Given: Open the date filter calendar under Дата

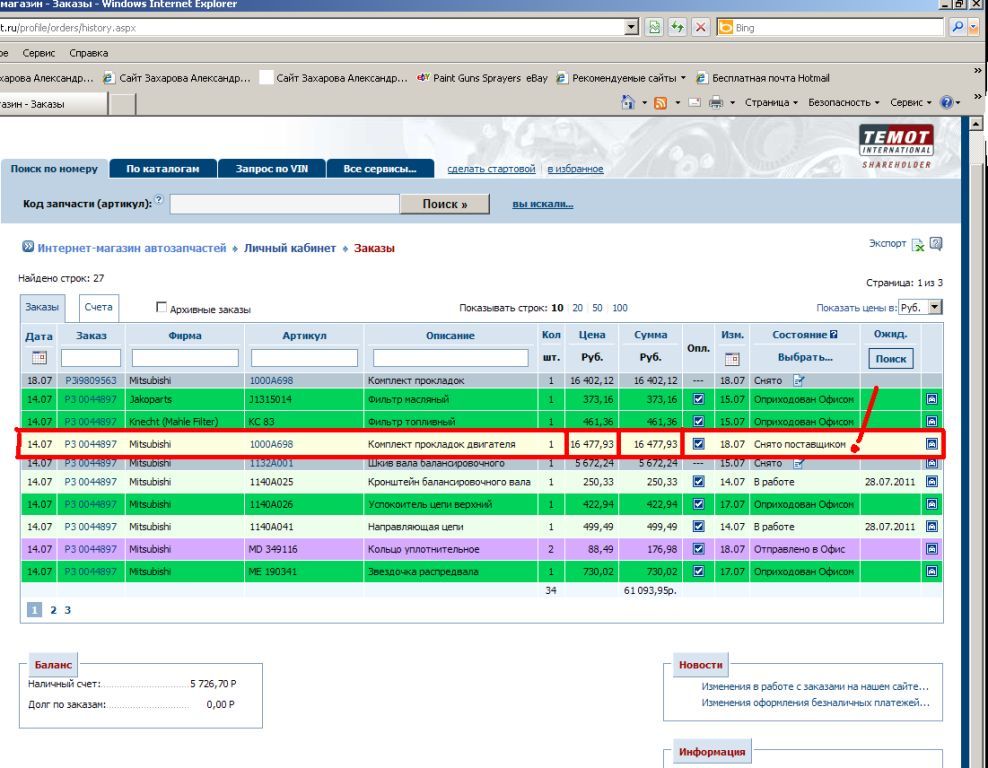Looking at the screenshot, I should tap(39, 357).
